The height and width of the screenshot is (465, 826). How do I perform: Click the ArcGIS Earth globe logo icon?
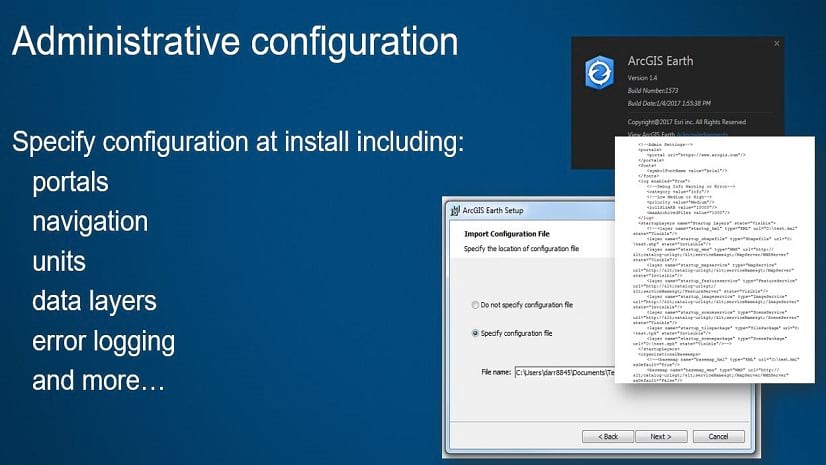pos(599,72)
